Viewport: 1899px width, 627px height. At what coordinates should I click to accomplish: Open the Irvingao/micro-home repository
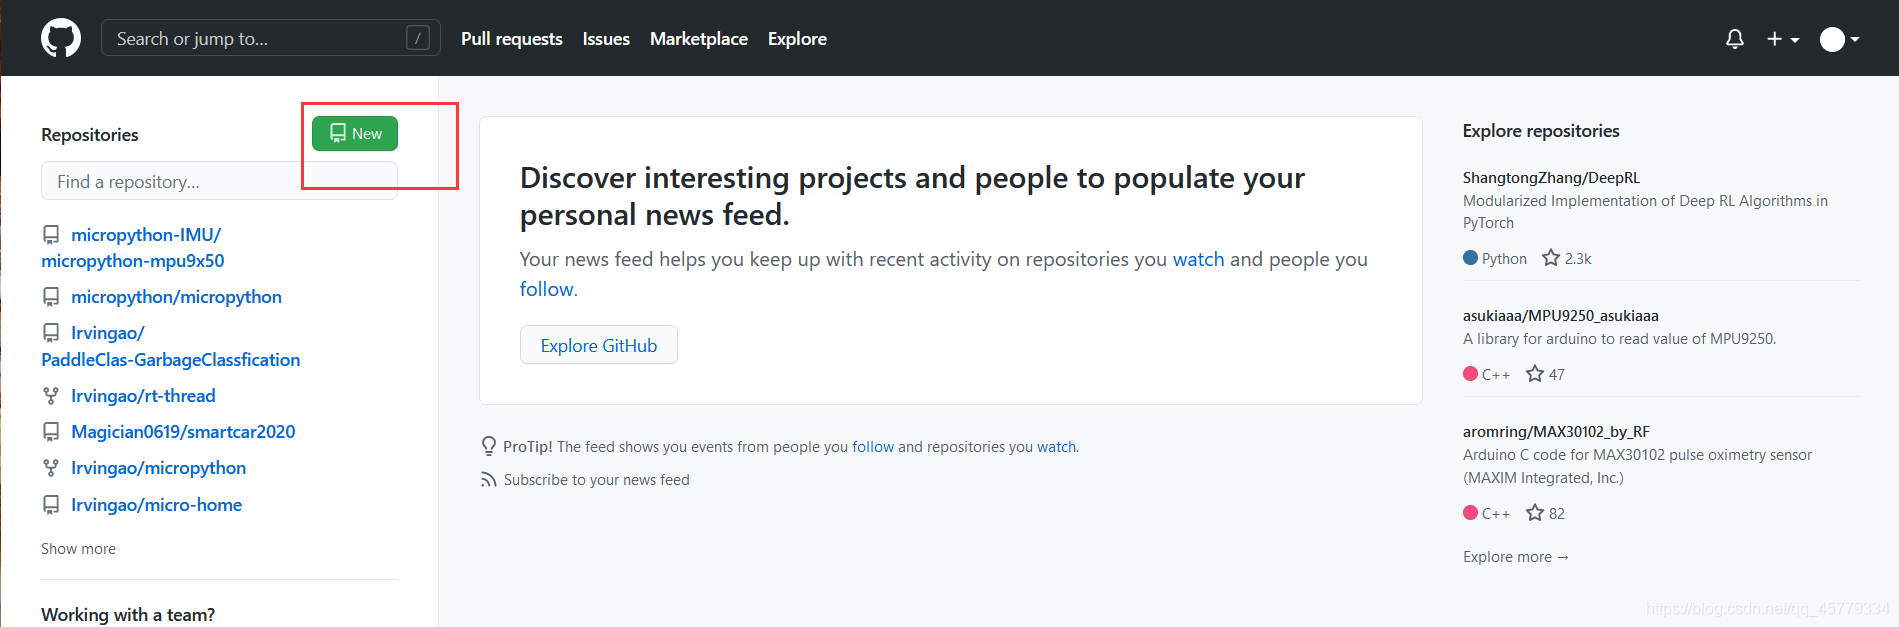point(156,505)
